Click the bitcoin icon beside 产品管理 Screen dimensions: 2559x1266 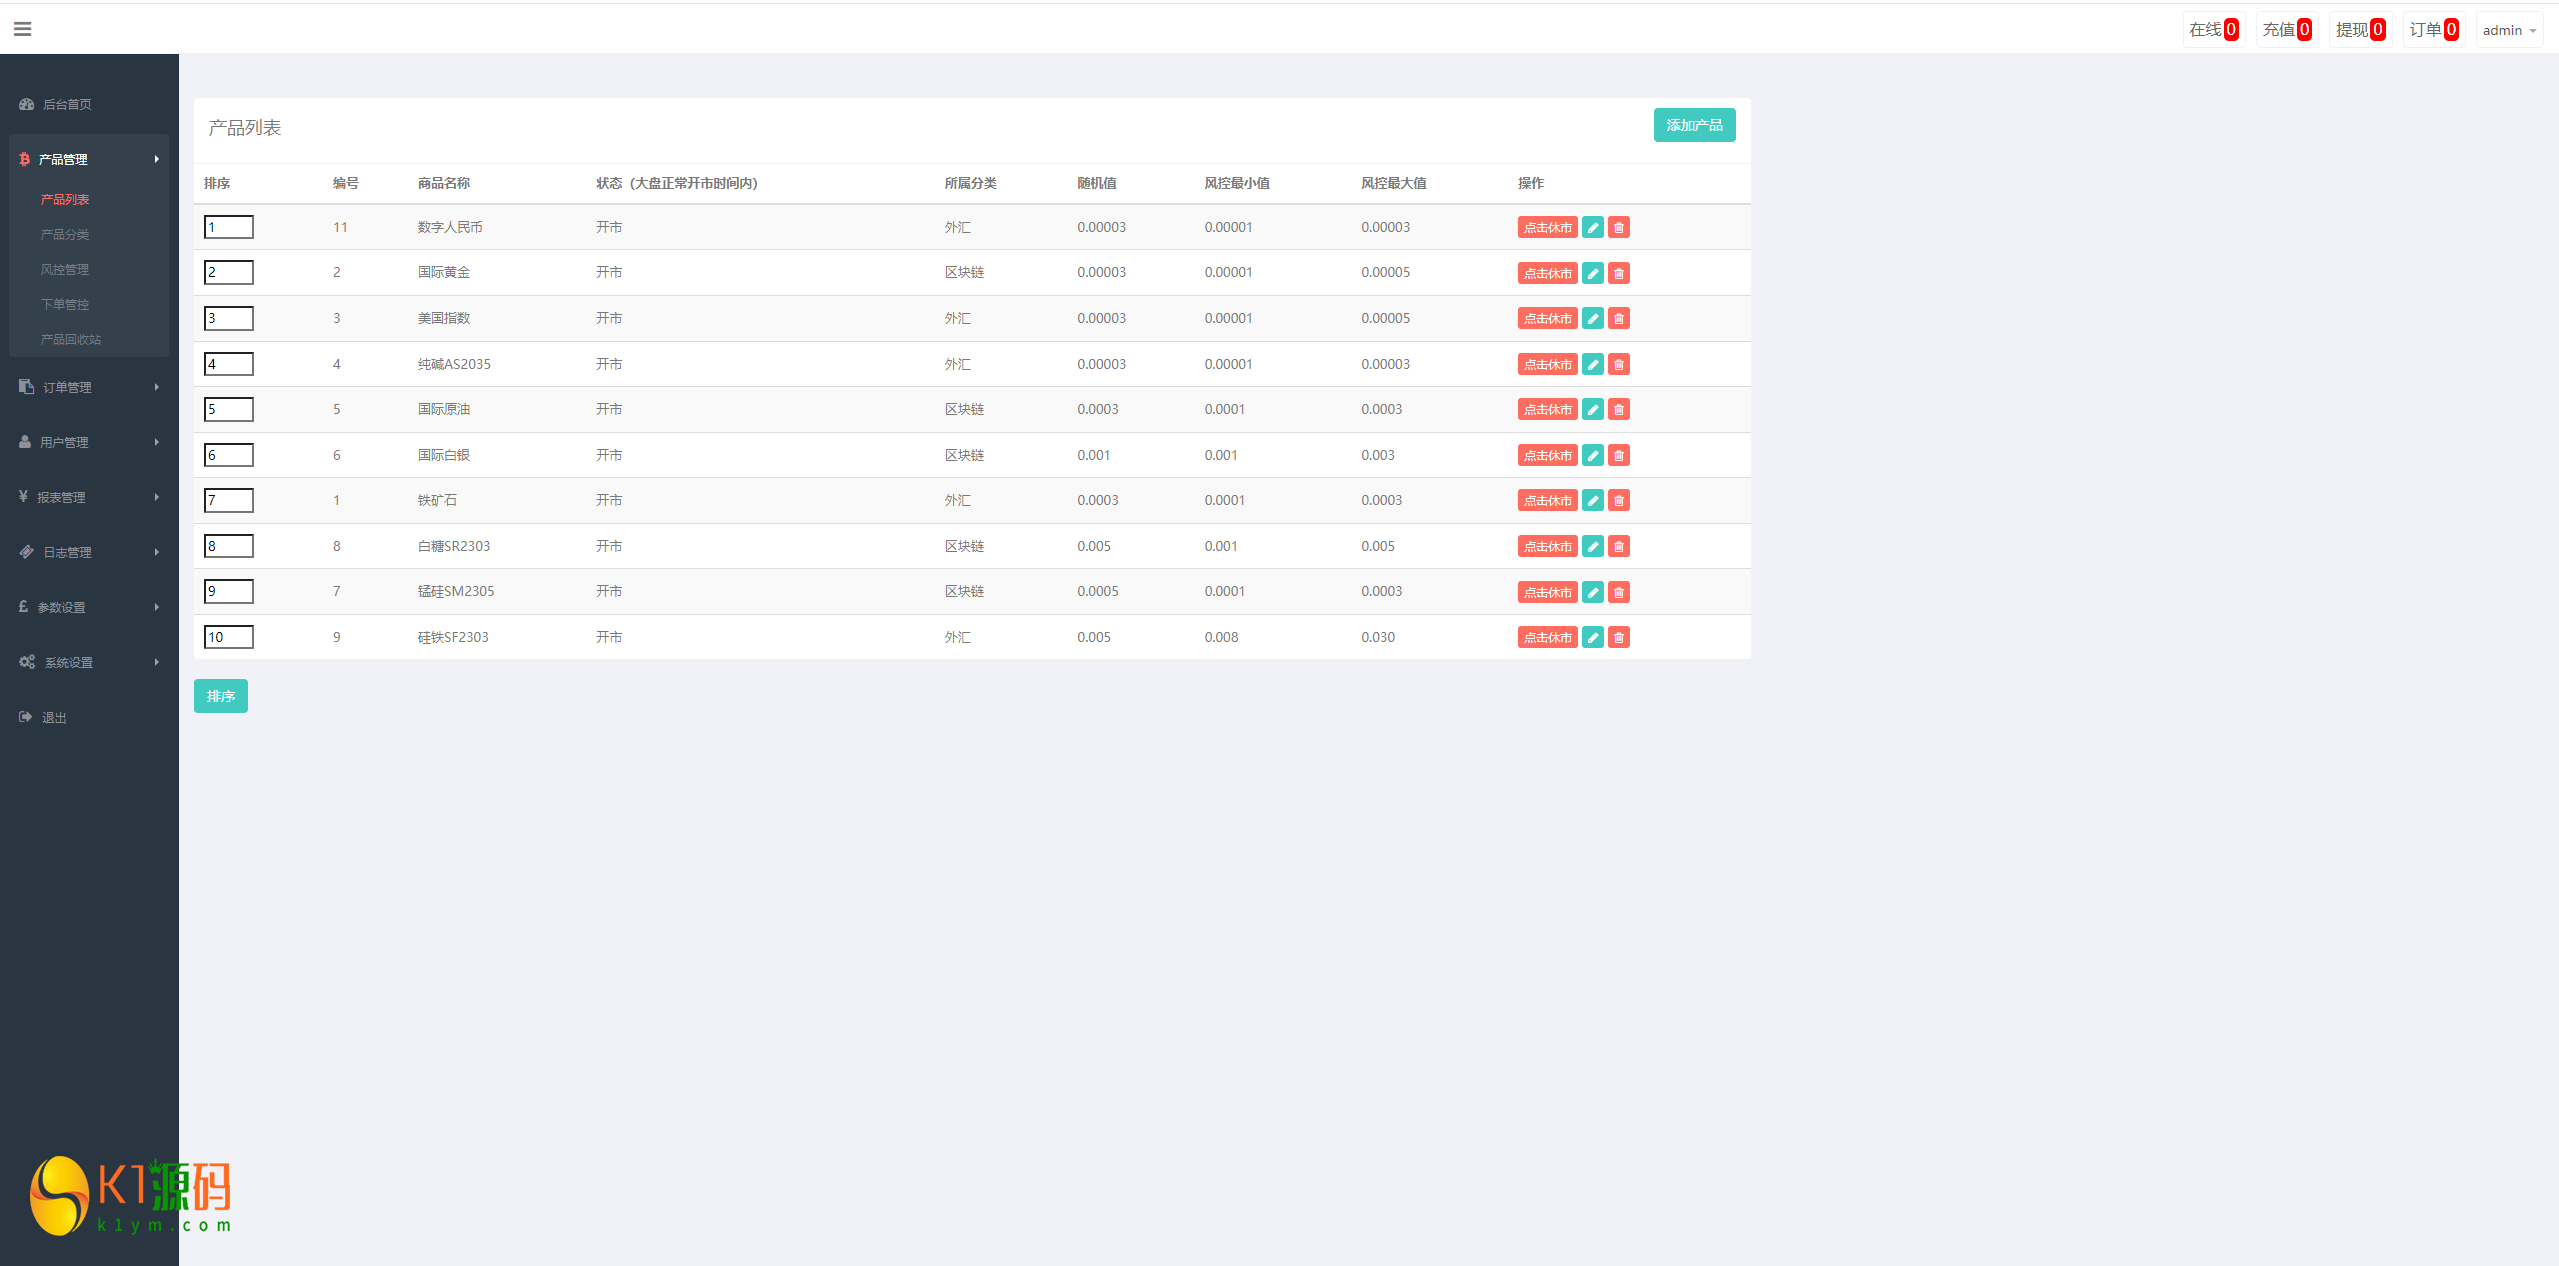pyautogui.click(x=25, y=159)
